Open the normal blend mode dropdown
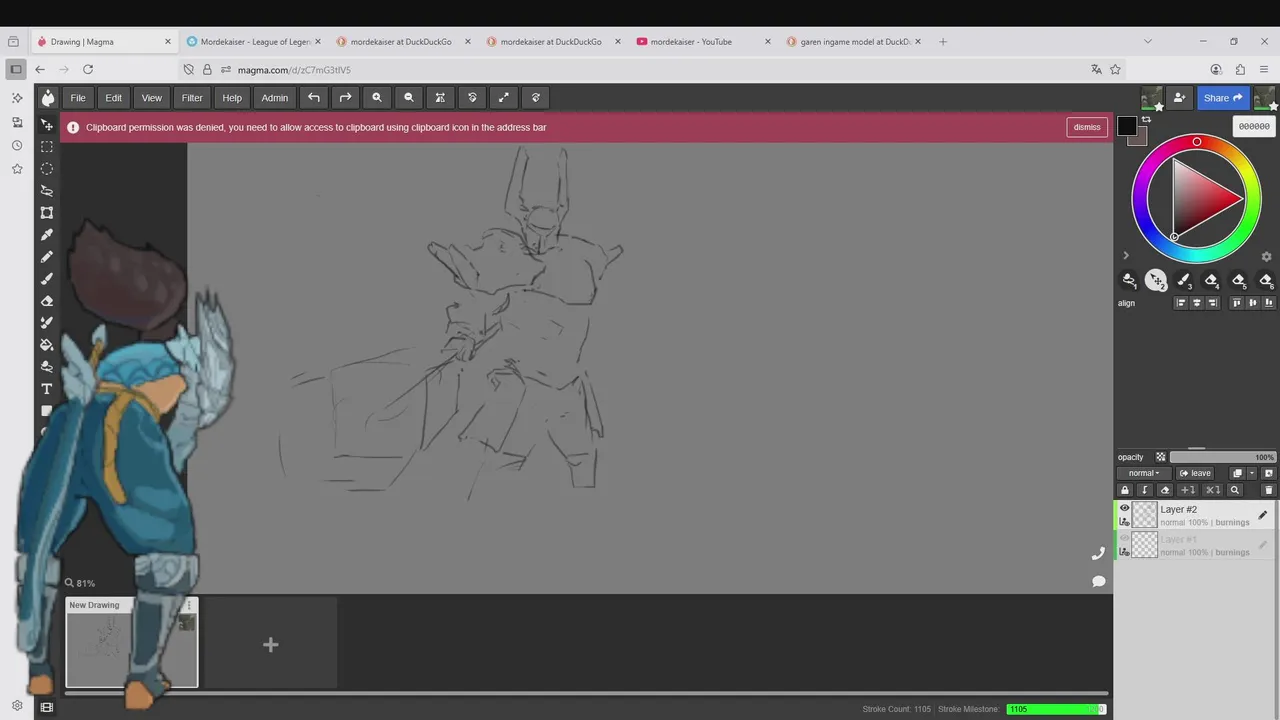Viewport: 1280px width, 720px height. click(x=1143, y=473)
